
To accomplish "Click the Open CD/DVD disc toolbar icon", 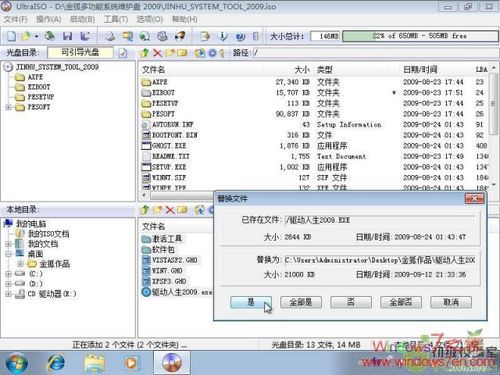I will pyautogui.click(x=50, y=36).
